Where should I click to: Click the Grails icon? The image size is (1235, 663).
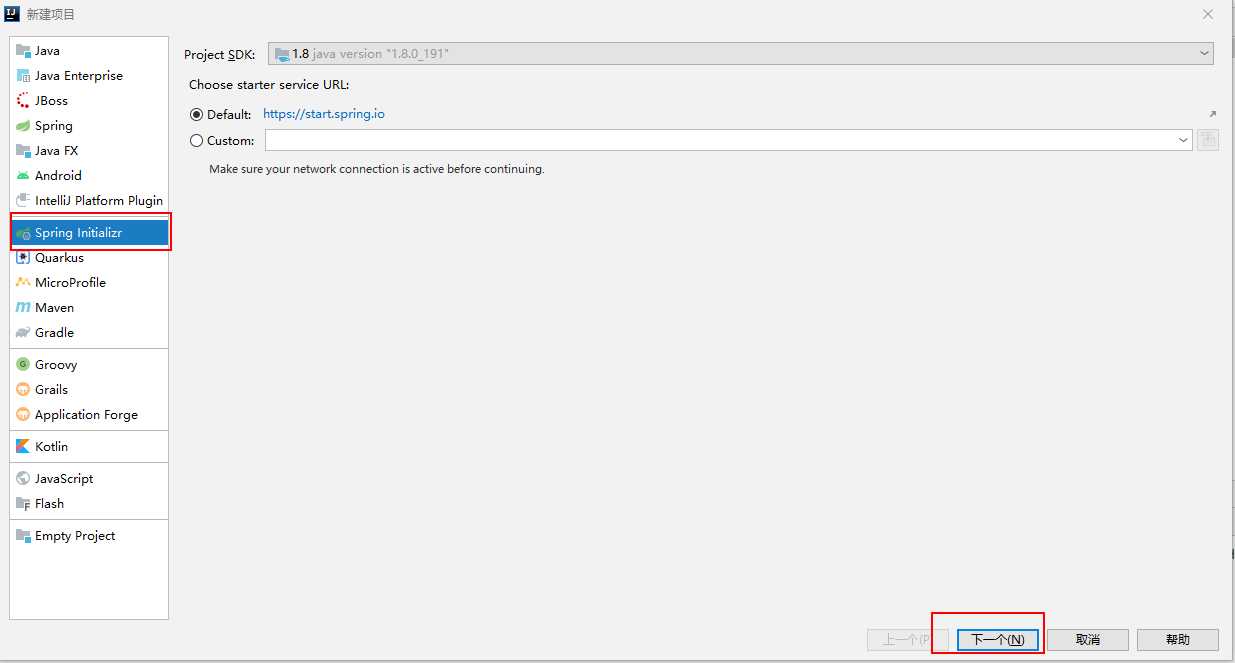[24, 390]
